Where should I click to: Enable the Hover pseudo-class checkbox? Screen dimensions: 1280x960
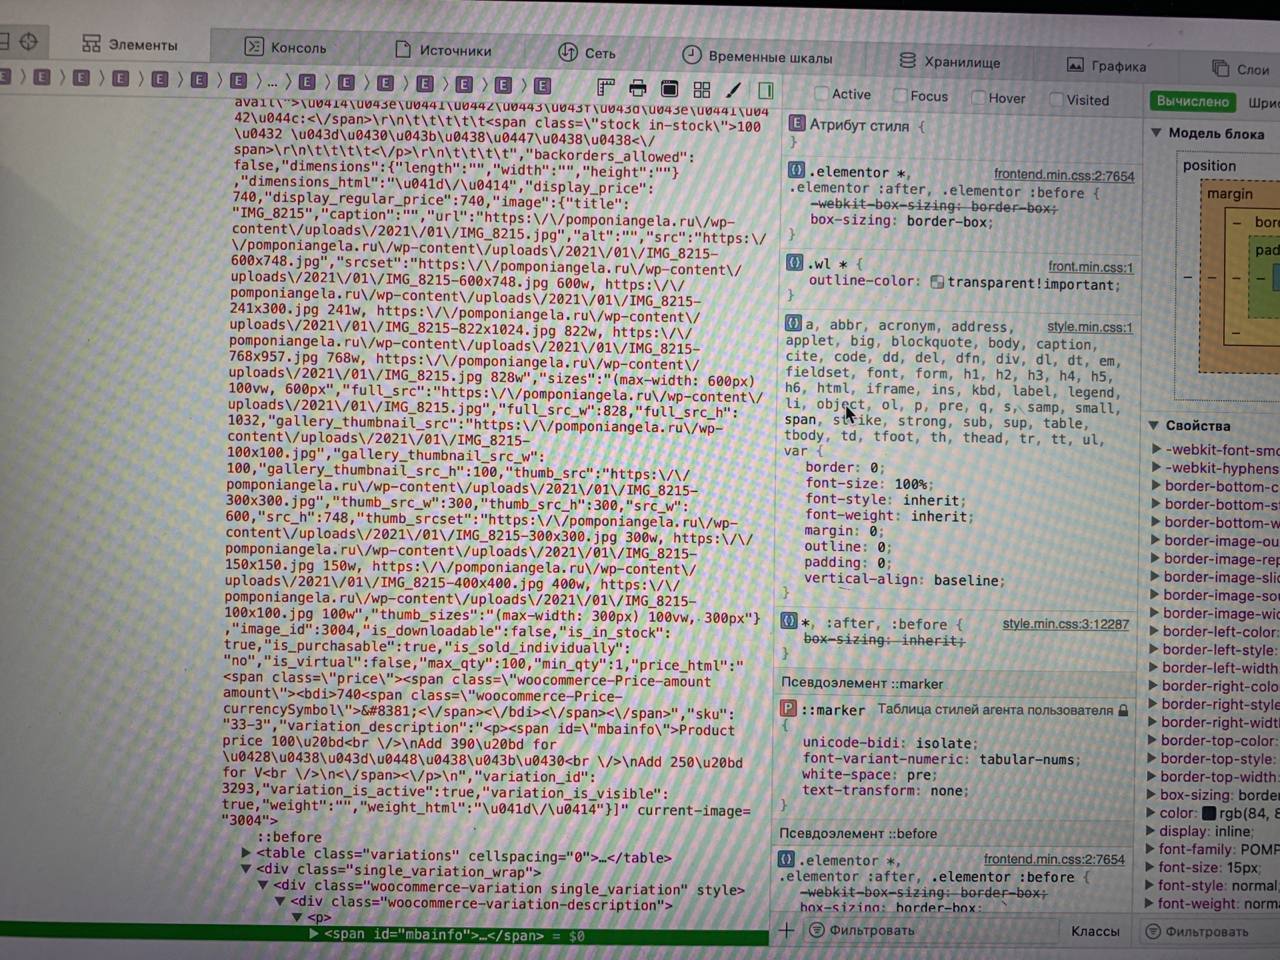click(979, 98)
